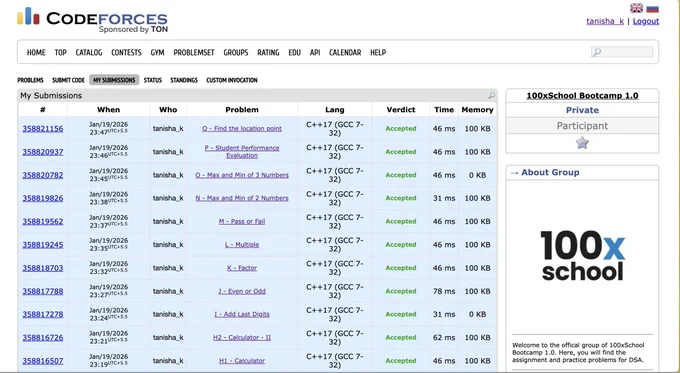Click the 62 ms time cell
The image size is (680, 373).
[444, 337]
